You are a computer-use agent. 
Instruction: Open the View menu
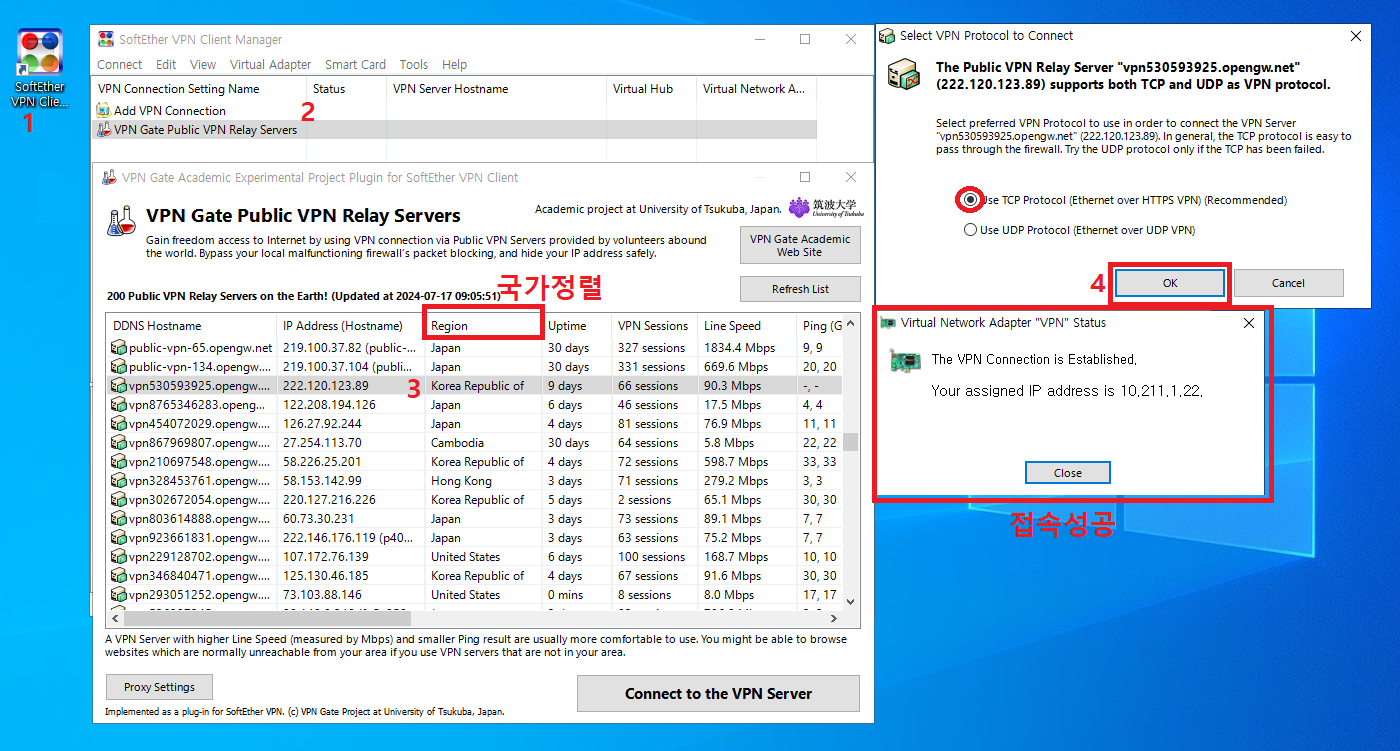[203, 64]
